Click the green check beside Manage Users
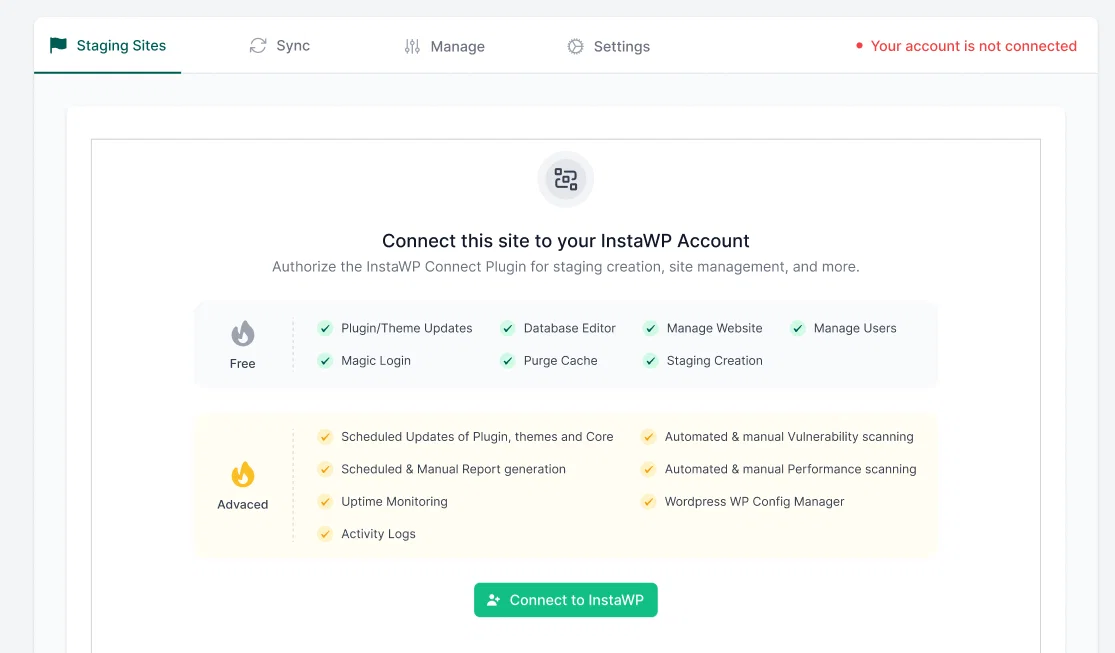 pyautogui.click(x=798, y=328)
